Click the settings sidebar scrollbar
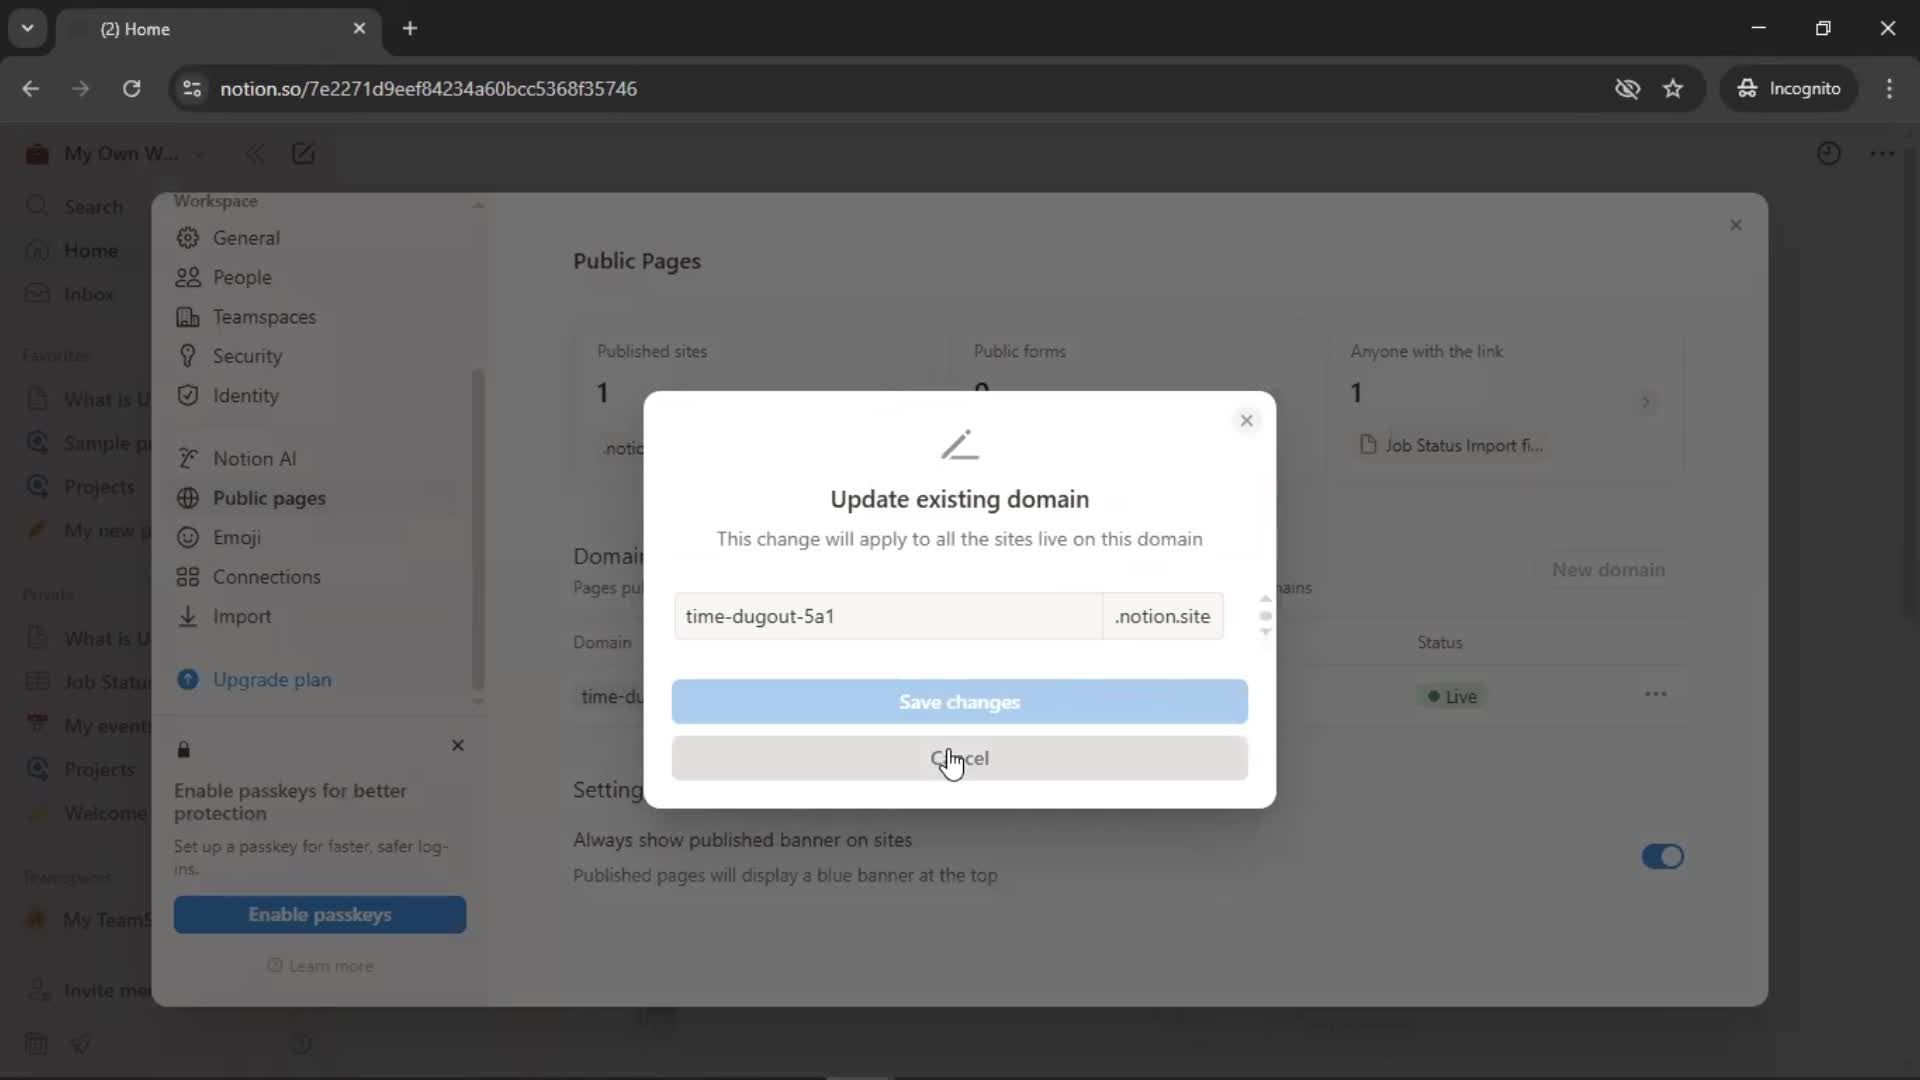Screen dimensions: 1920x1080 pyautogui.click(x=478, y=530)
